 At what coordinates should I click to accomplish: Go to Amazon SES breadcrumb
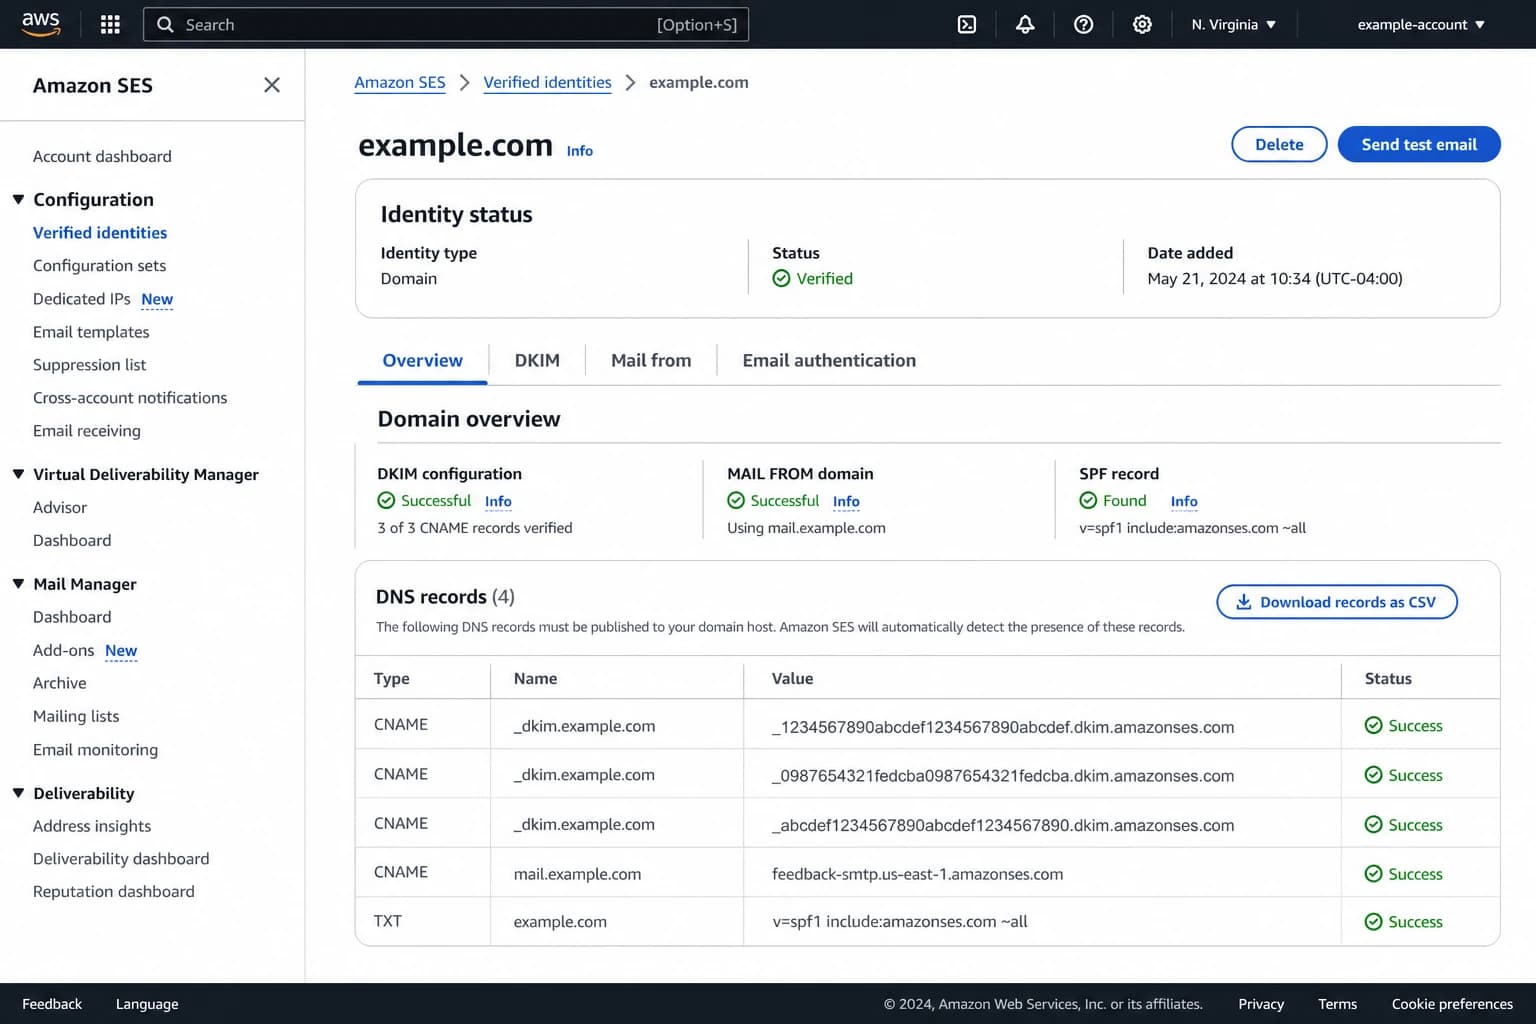pyautogui.click(x=400, y=82)
